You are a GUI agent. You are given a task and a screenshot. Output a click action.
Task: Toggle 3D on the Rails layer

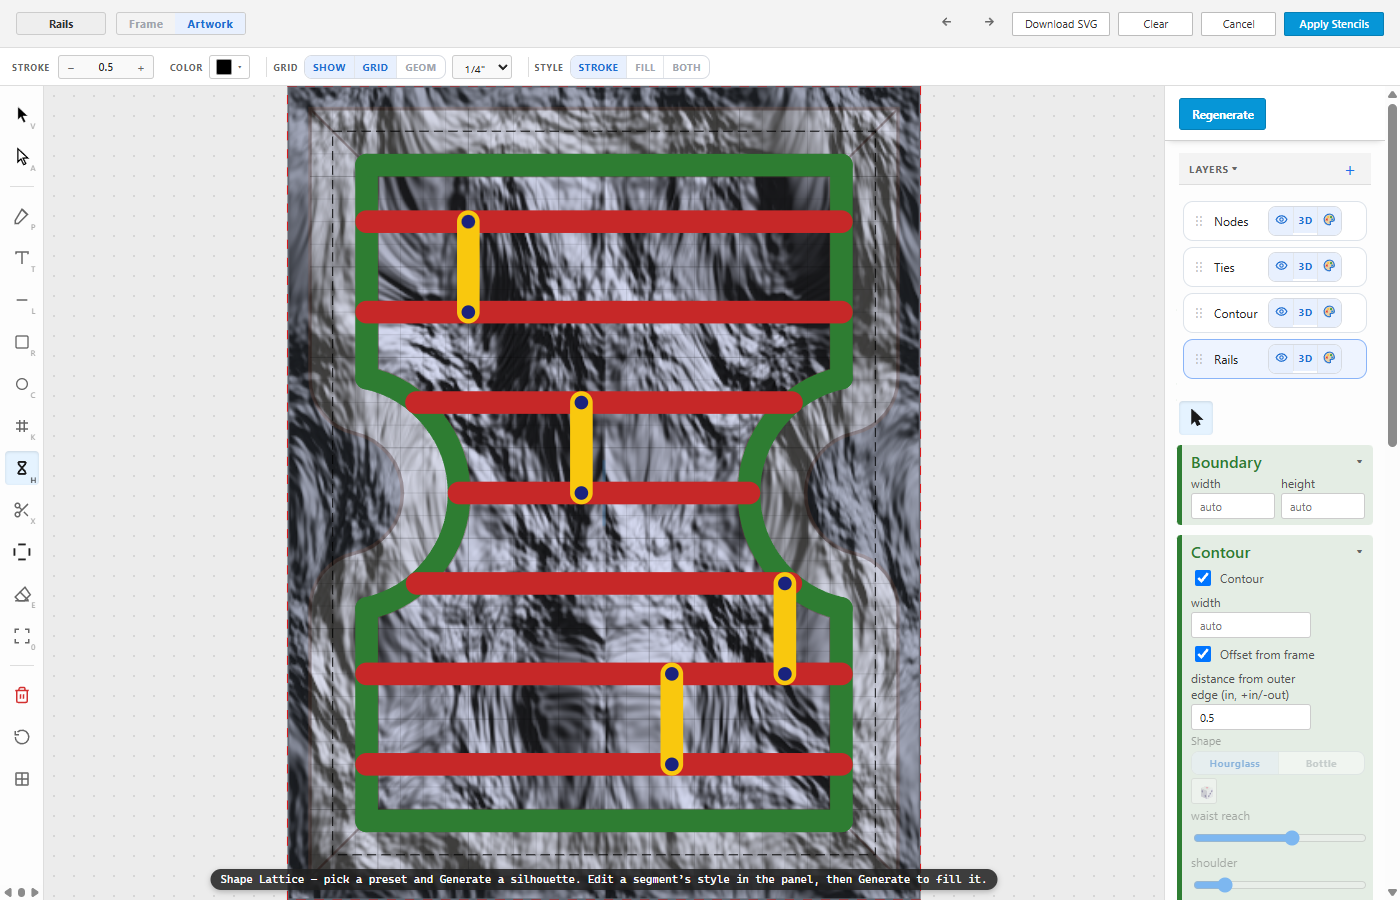coord(1305,358)
